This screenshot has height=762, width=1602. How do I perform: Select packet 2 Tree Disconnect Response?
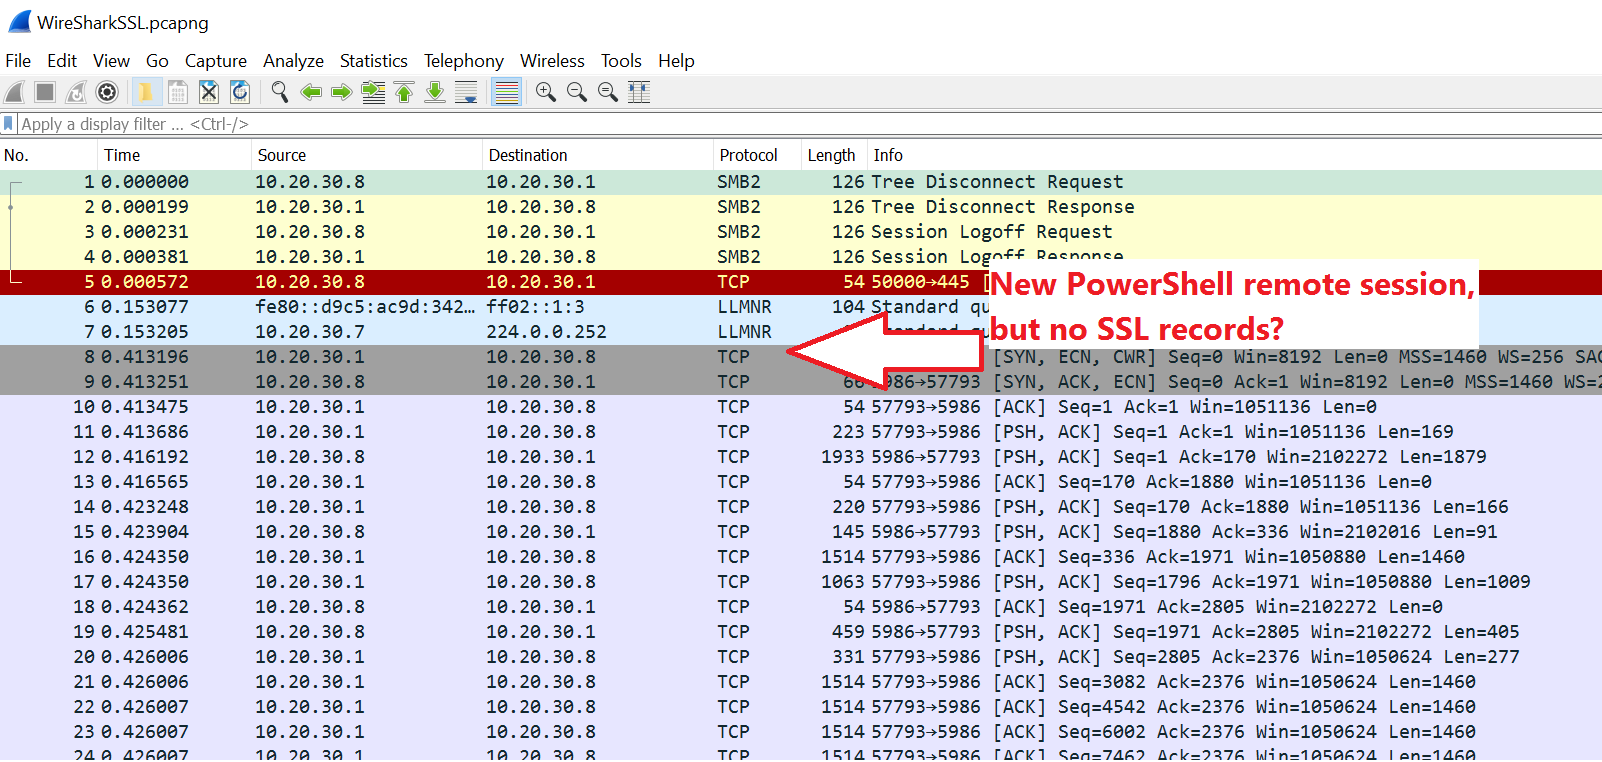tap(801, 207)
